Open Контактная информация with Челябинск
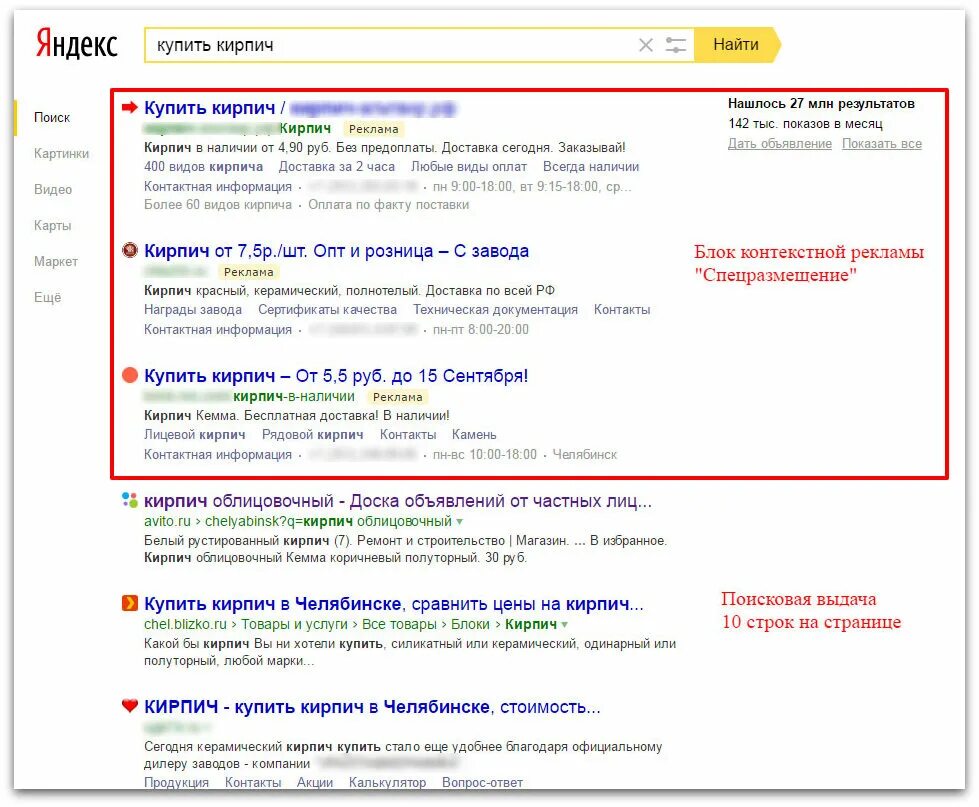The height and width of the screenshot is (807, 979). [218, 454]
